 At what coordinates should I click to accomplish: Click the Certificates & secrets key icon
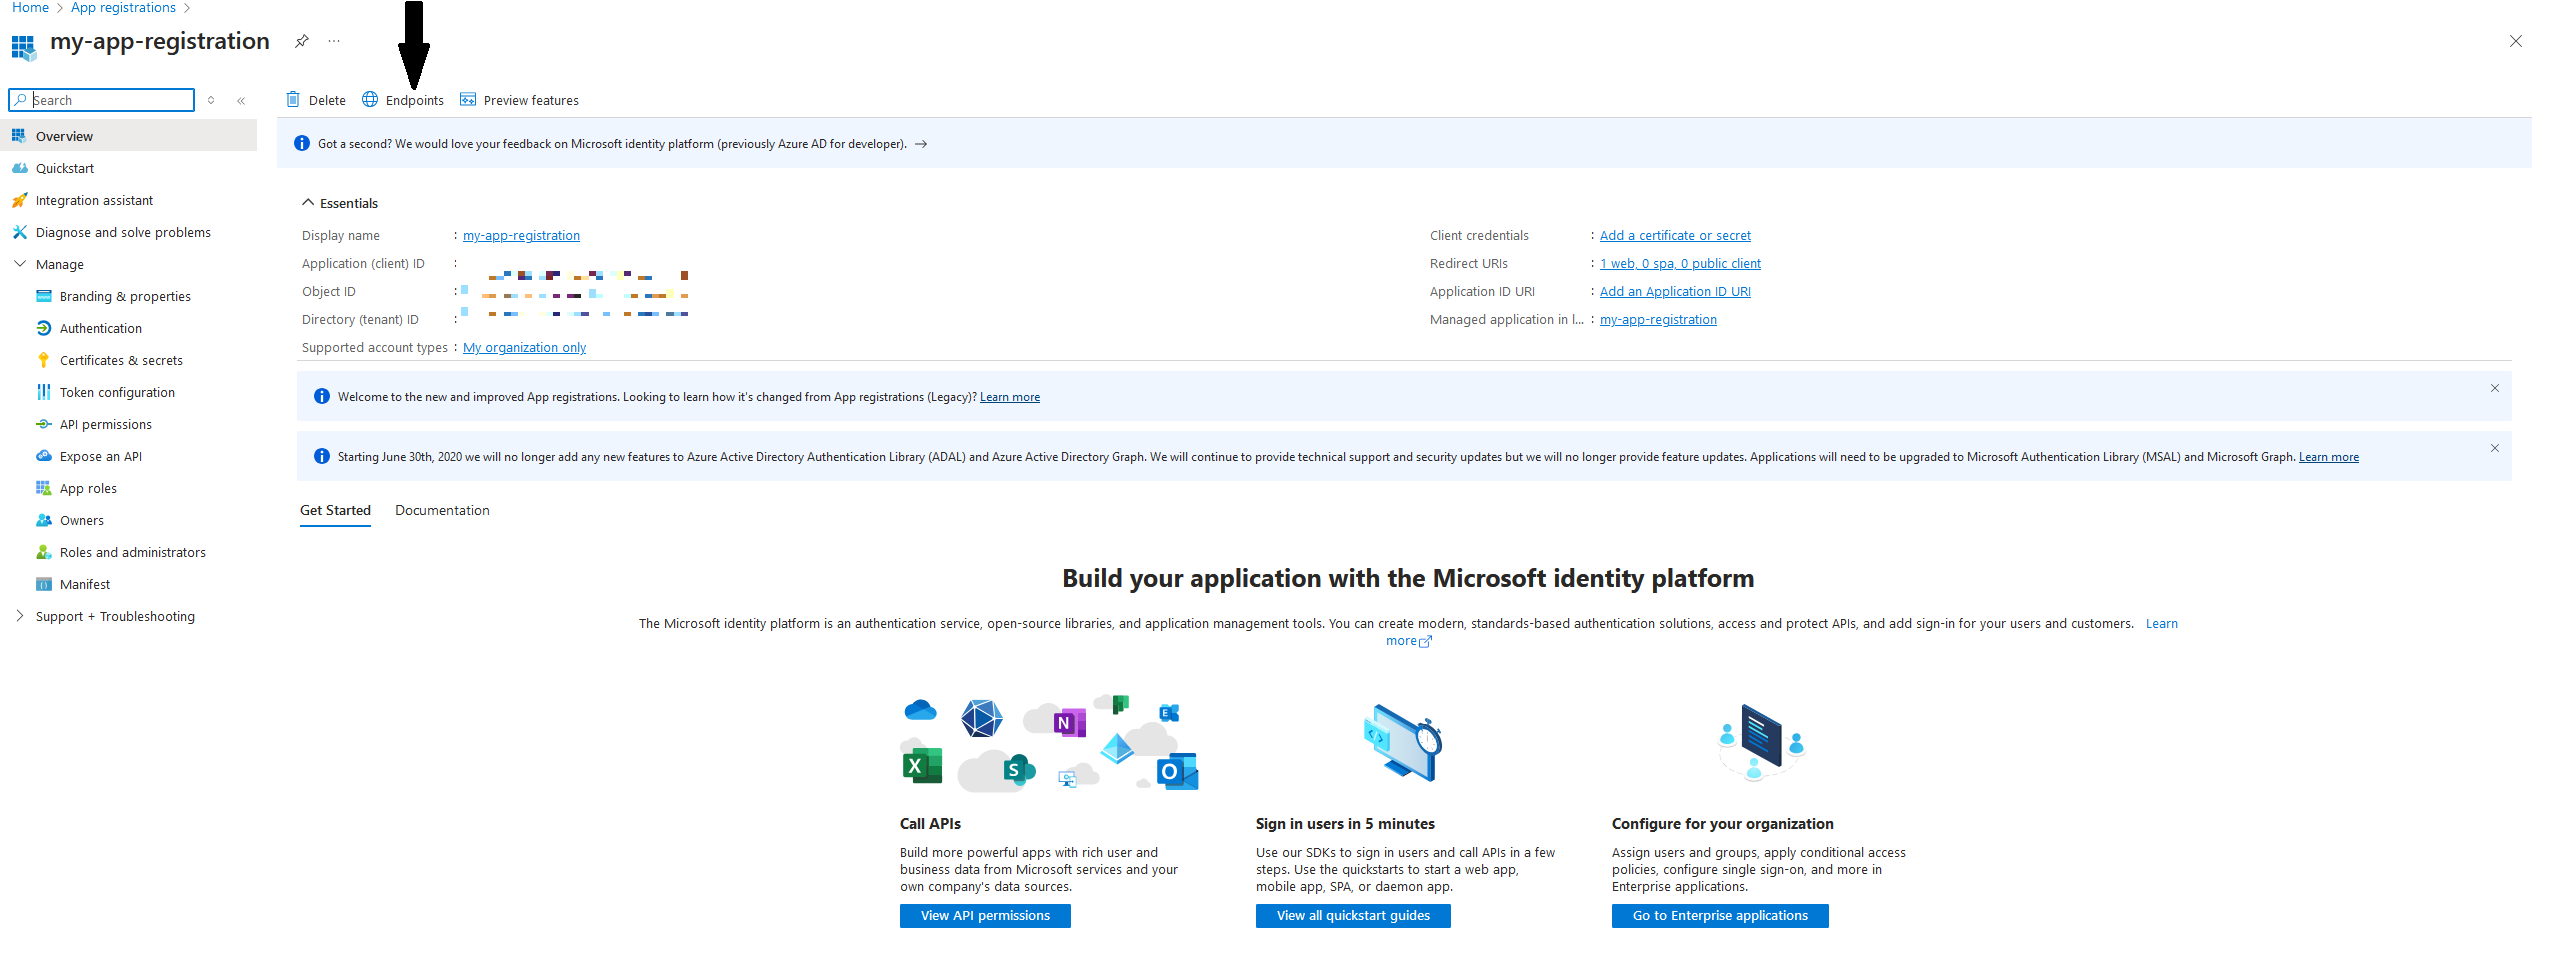pos(43,360)
